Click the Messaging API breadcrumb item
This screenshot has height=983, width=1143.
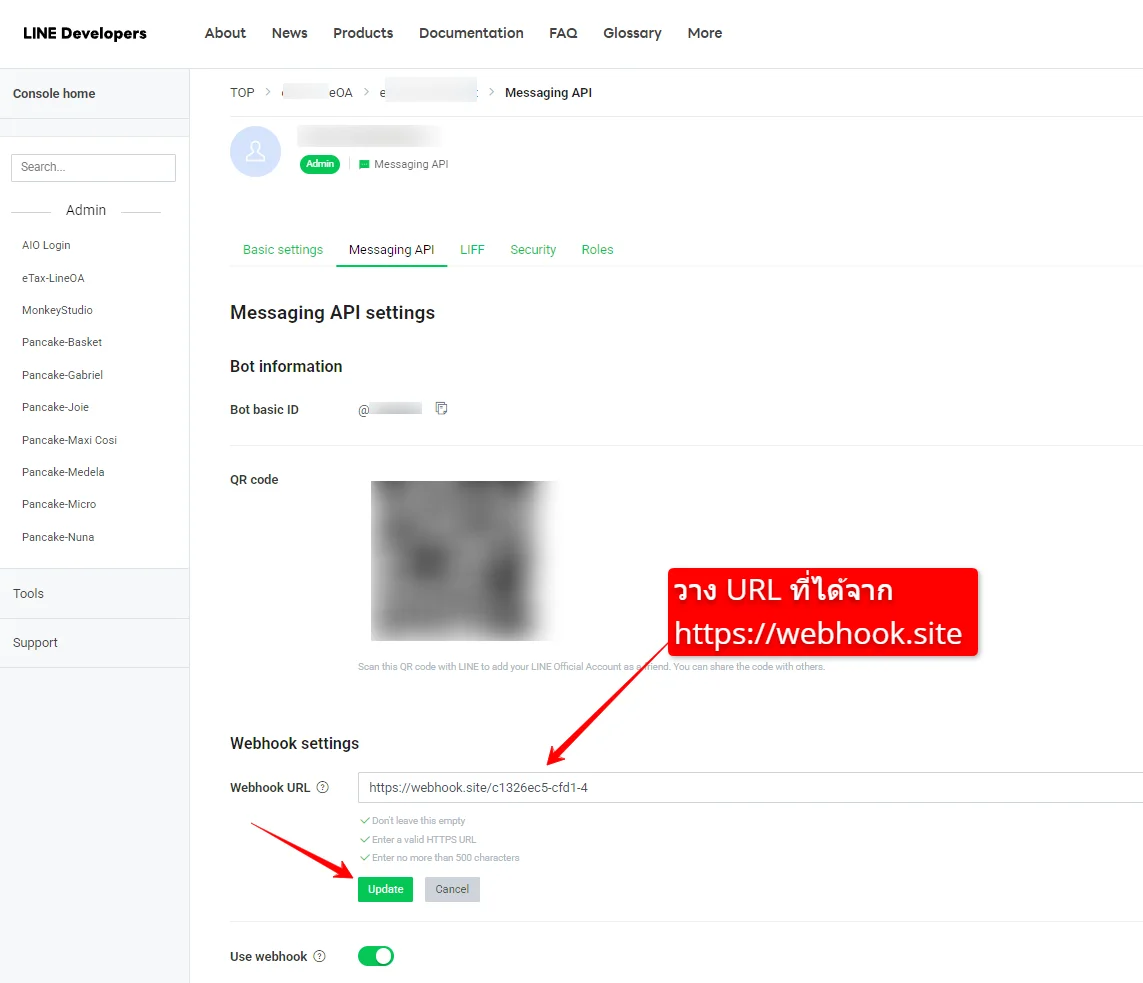tap(548, 93)
